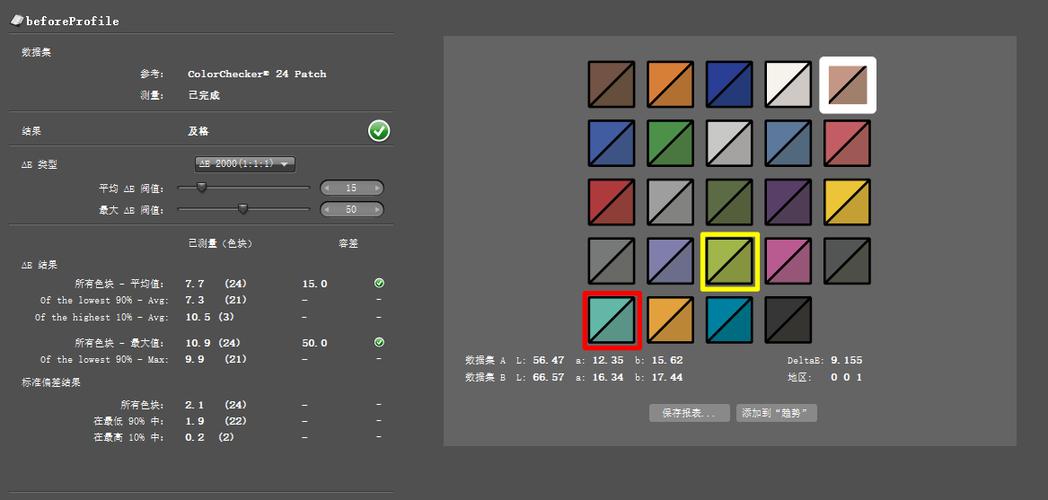Decrease the average ΔE threshold with the left arrow
The height and width of the screenshot is (500, 1048).
click(x=327, y=189)
